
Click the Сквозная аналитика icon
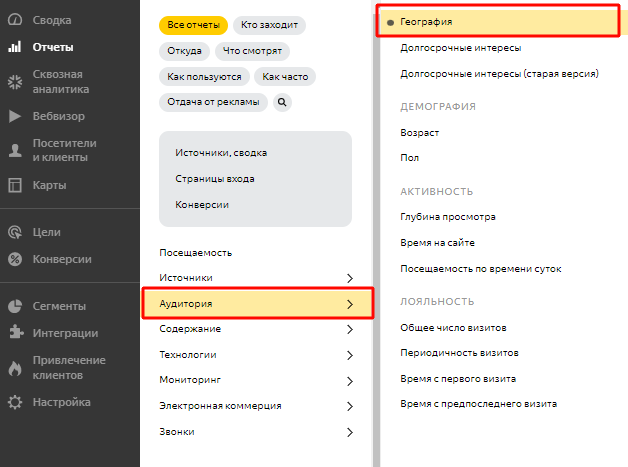point(15,81)
